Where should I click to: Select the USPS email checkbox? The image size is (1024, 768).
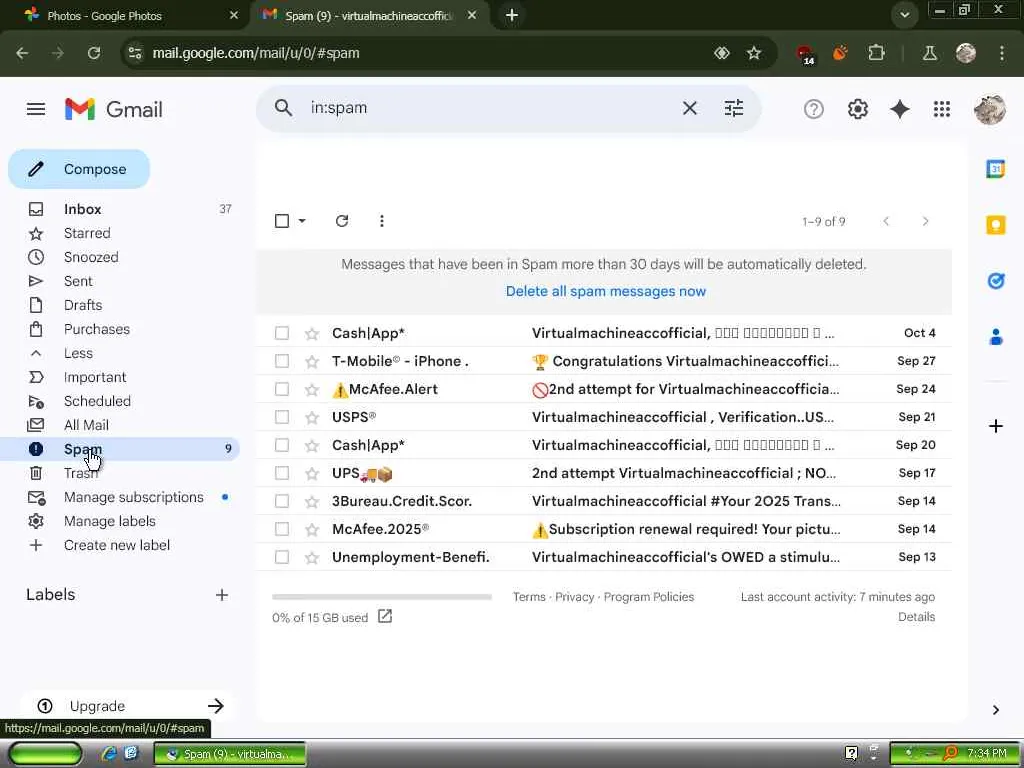point(281,417)
